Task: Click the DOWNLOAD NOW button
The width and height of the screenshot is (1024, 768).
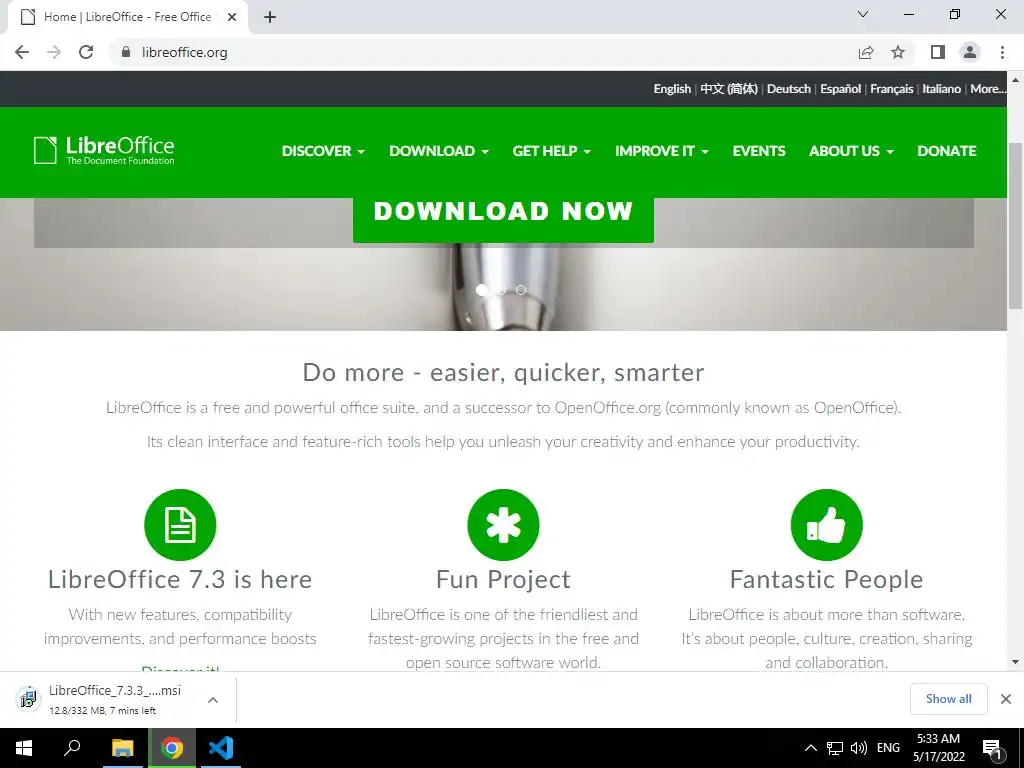Action: [x=503, y=218]
